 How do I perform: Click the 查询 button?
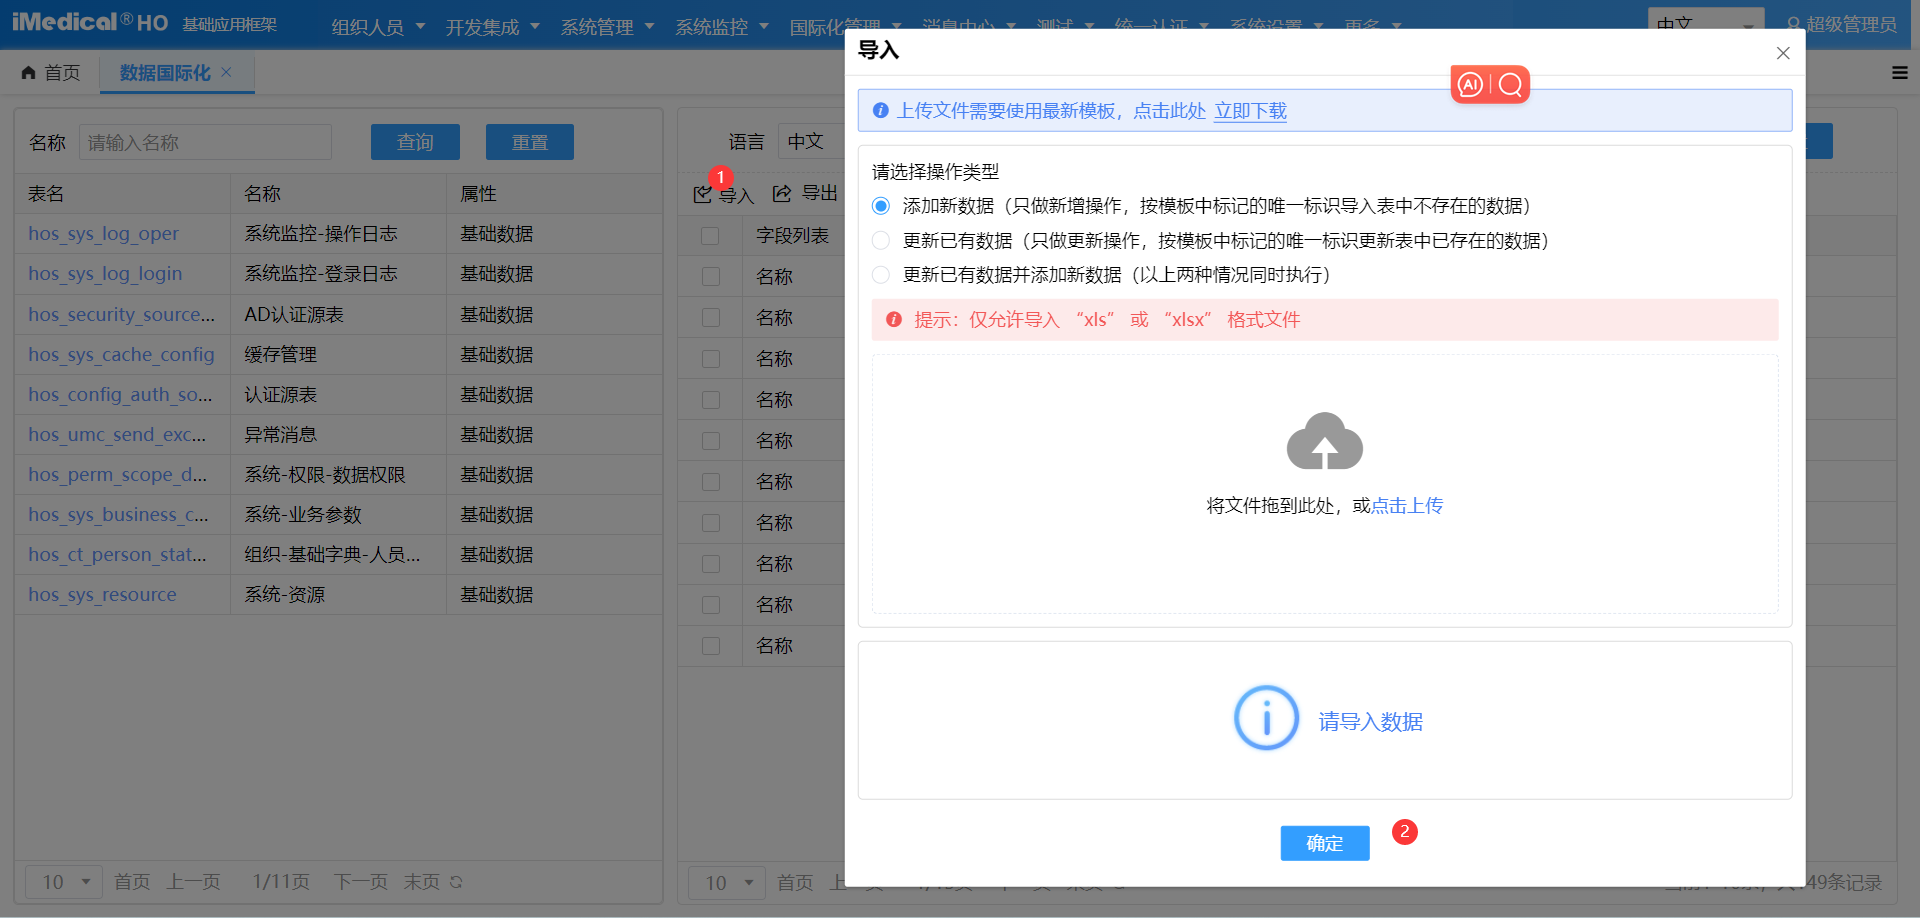(415, 142)
